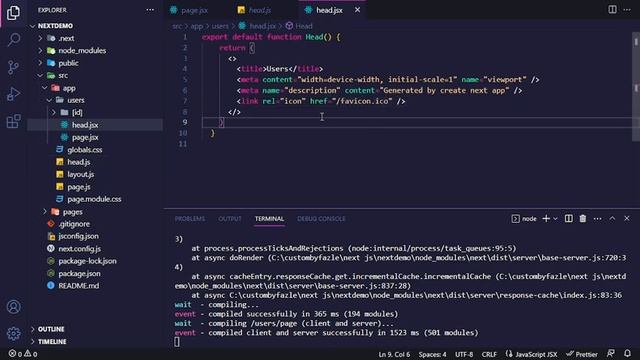Open the Extensions view
The width and height of the screenshot is (640, 360).
click(x=13, y=121)
